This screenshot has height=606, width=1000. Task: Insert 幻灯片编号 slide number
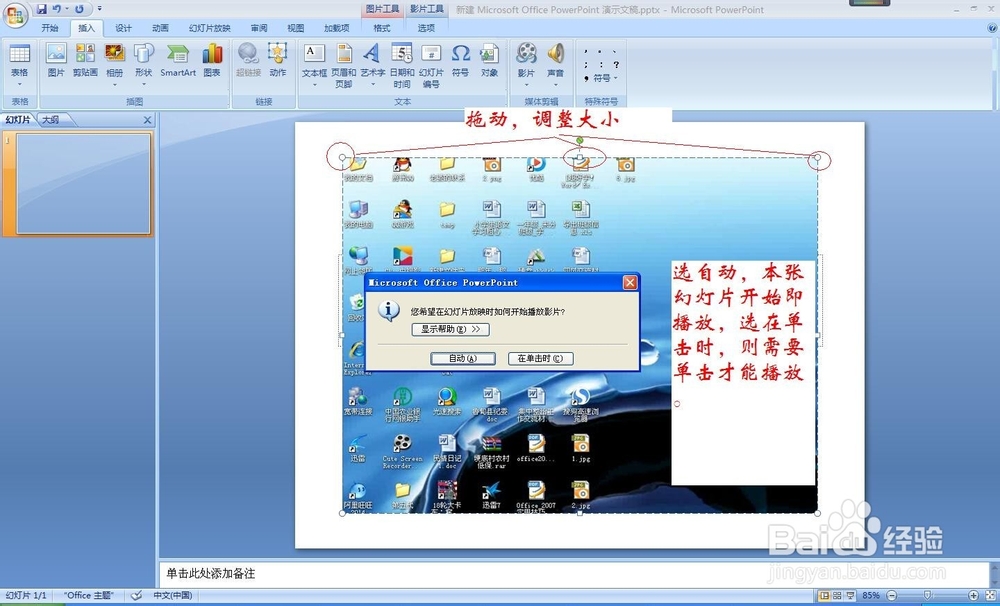tap(431, 66)
